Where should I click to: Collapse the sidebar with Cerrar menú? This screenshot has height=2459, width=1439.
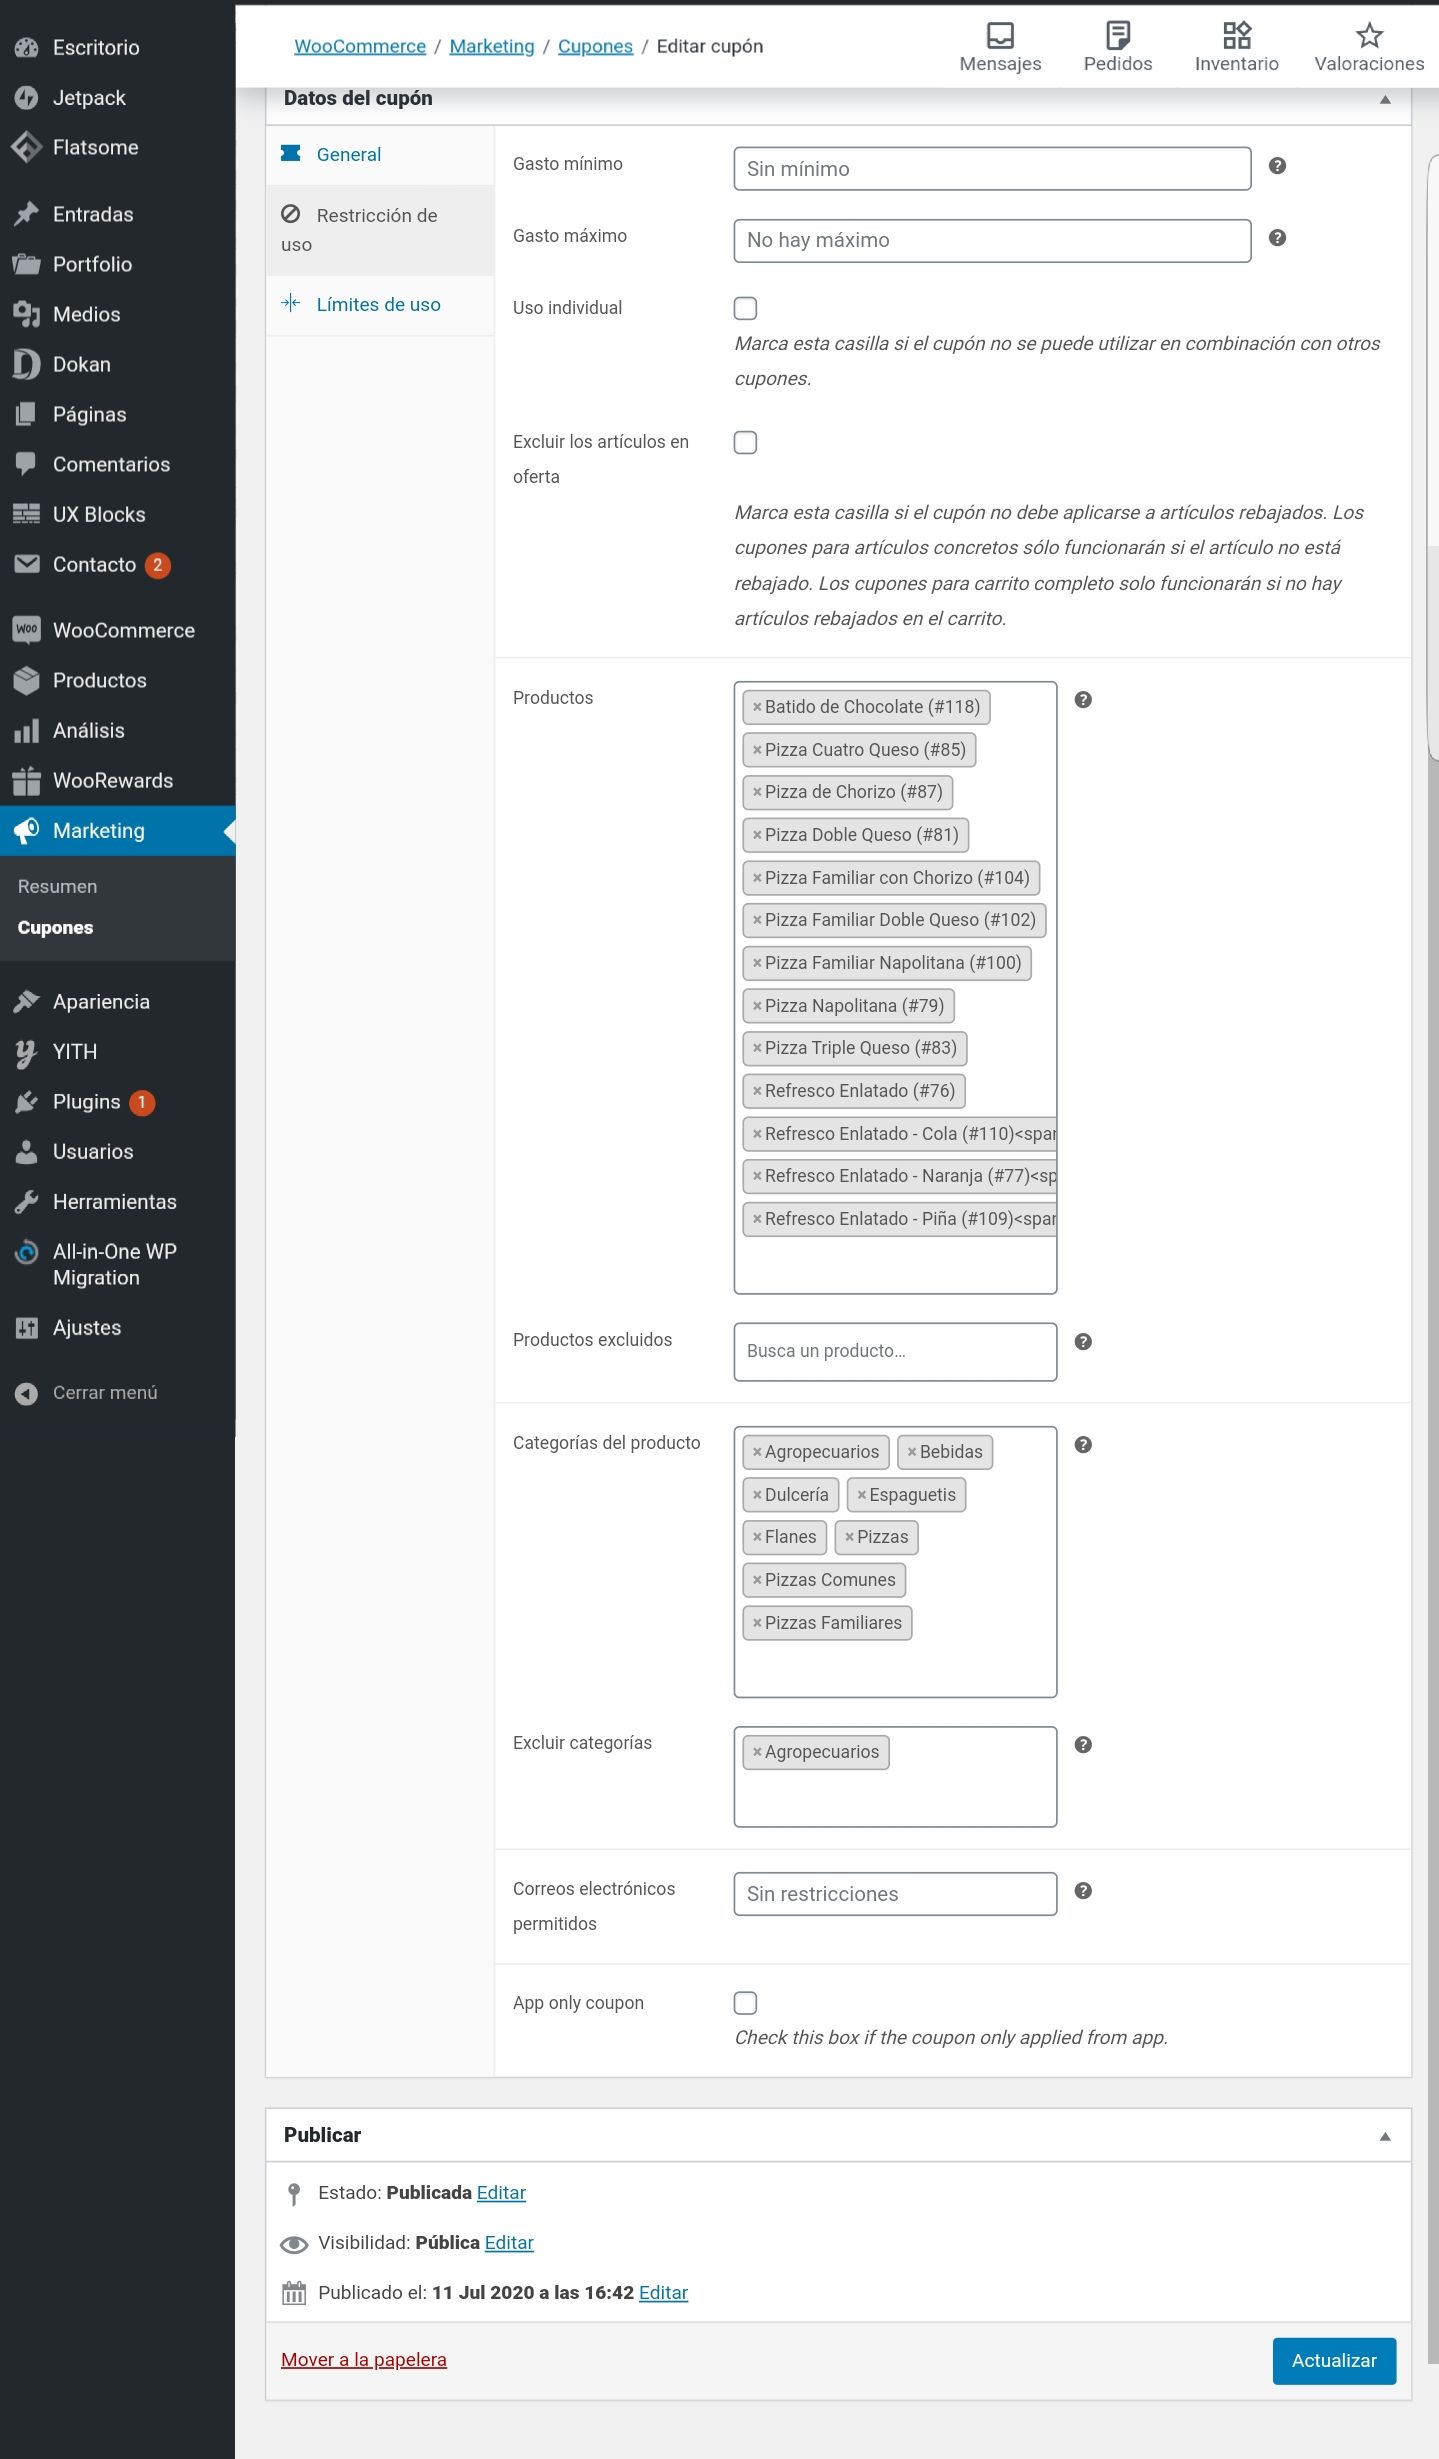[x=86, y=1393]
